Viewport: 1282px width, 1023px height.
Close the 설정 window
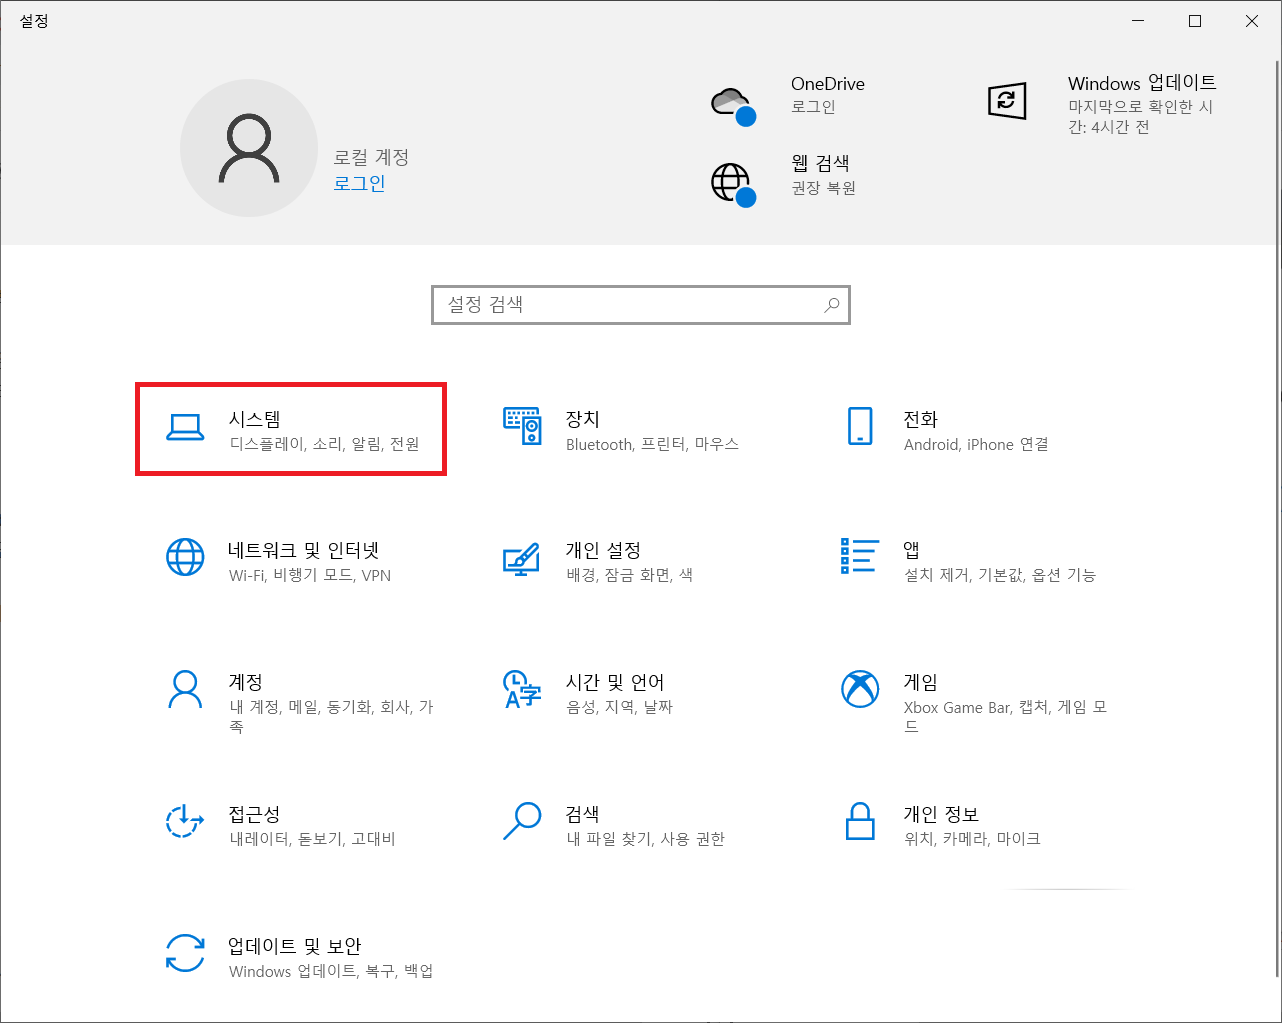coord(1252,21)
